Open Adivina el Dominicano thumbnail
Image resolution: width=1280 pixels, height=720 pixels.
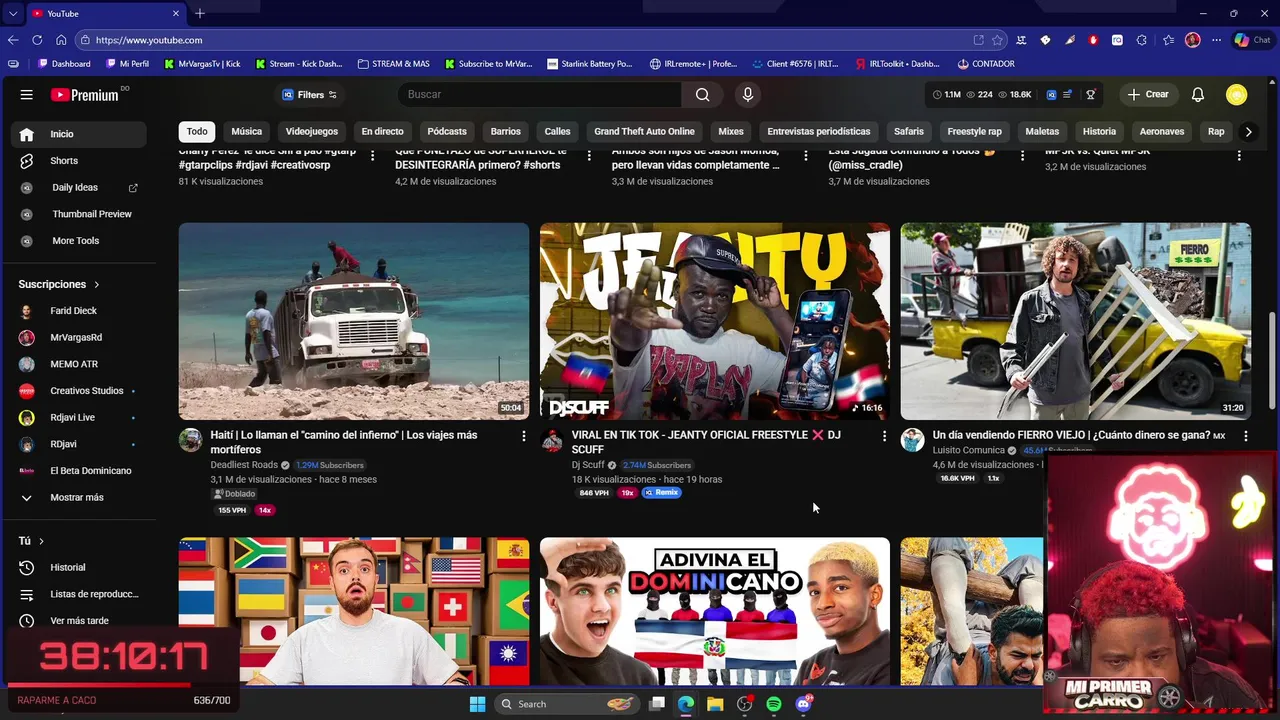pos(715,611)
